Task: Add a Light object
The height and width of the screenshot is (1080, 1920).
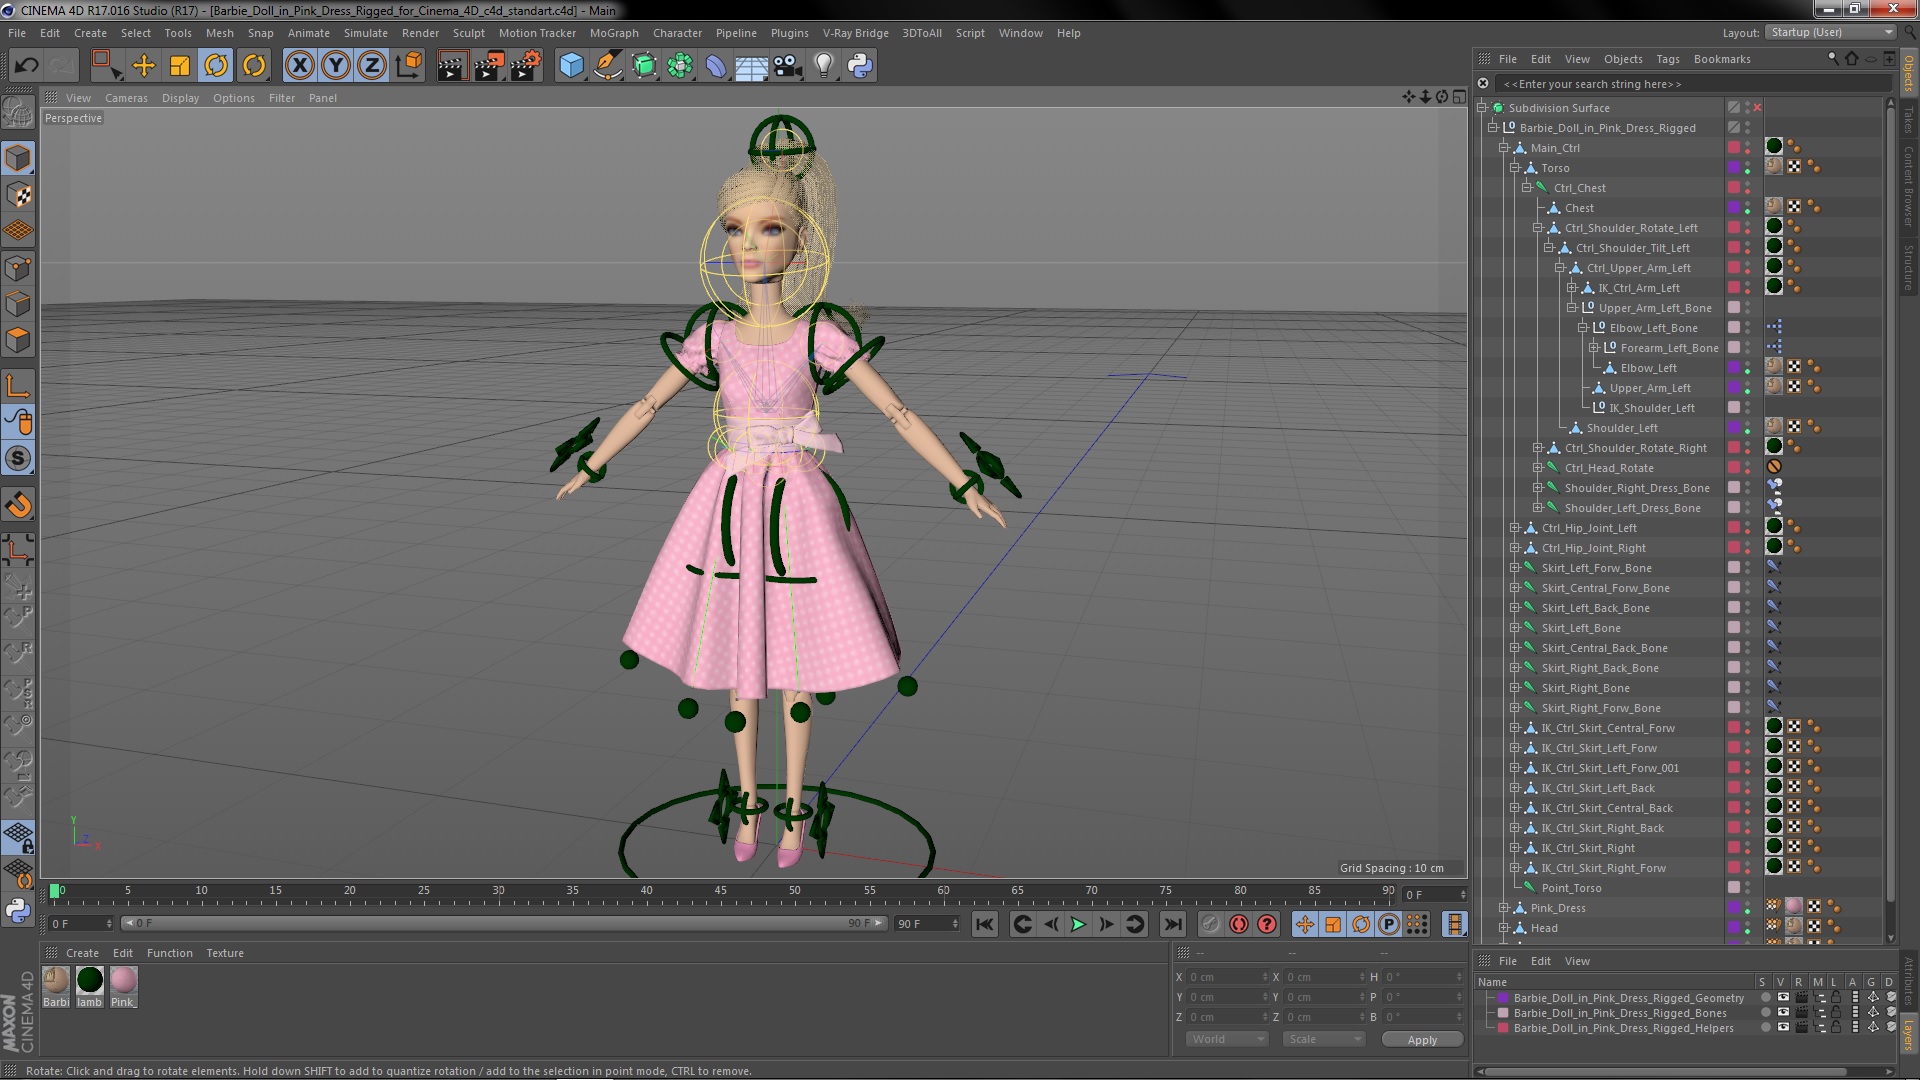Action: (823, 66)
